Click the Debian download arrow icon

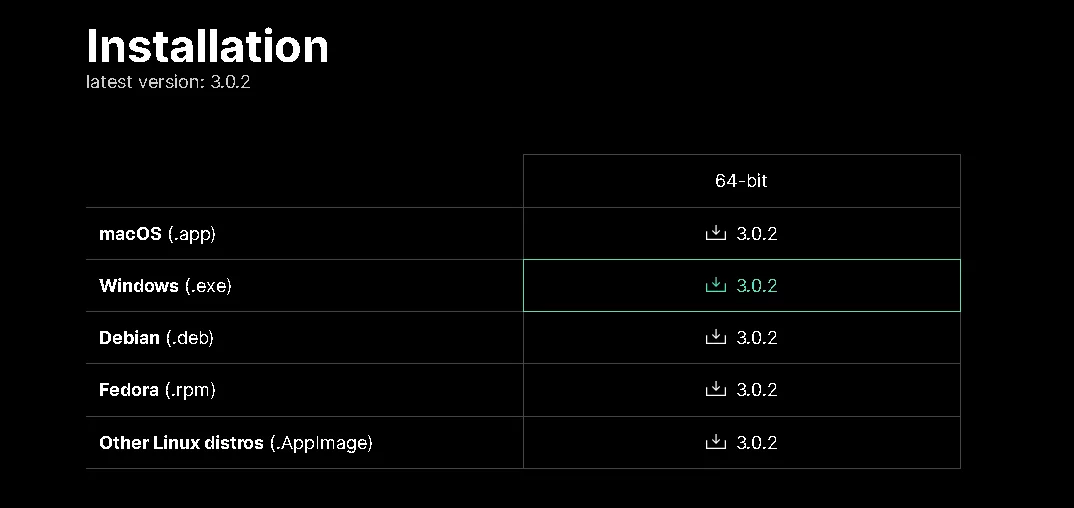click(x=715, y=337)
